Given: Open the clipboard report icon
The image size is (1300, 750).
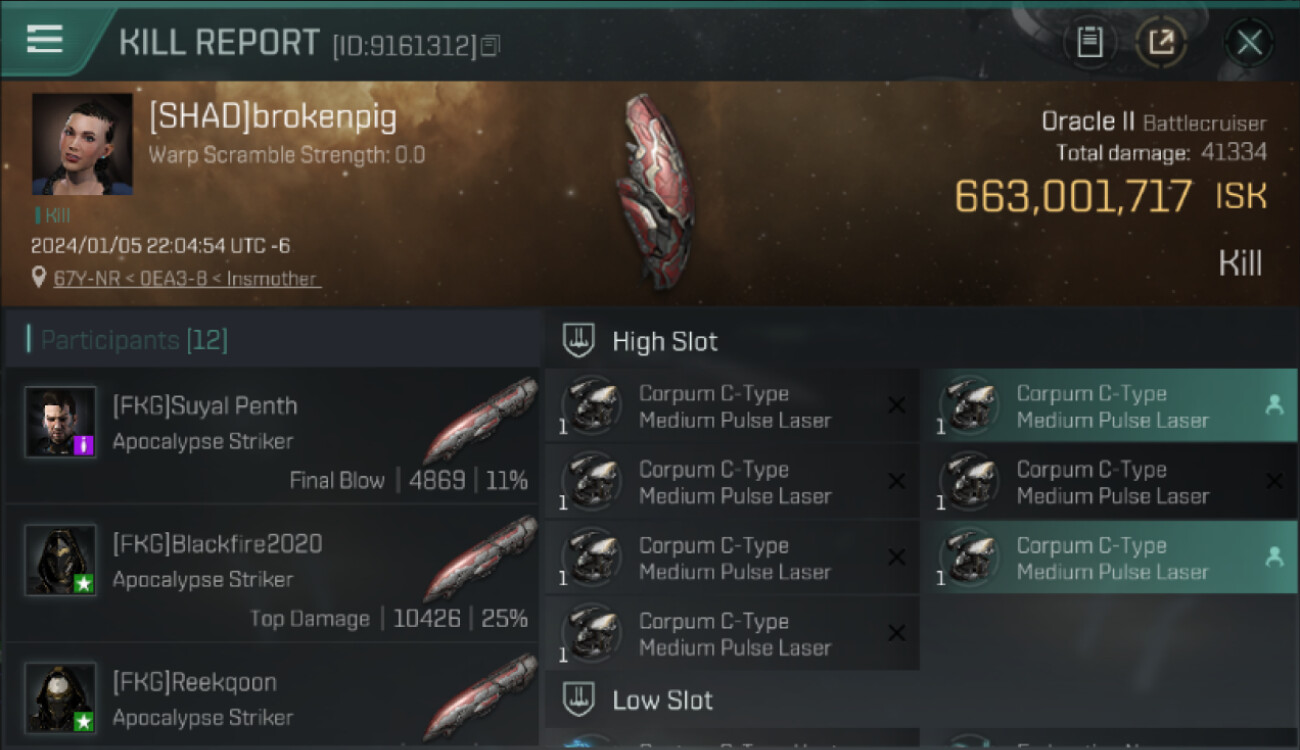Looking at the screenshot, I should coord(1089,42).
